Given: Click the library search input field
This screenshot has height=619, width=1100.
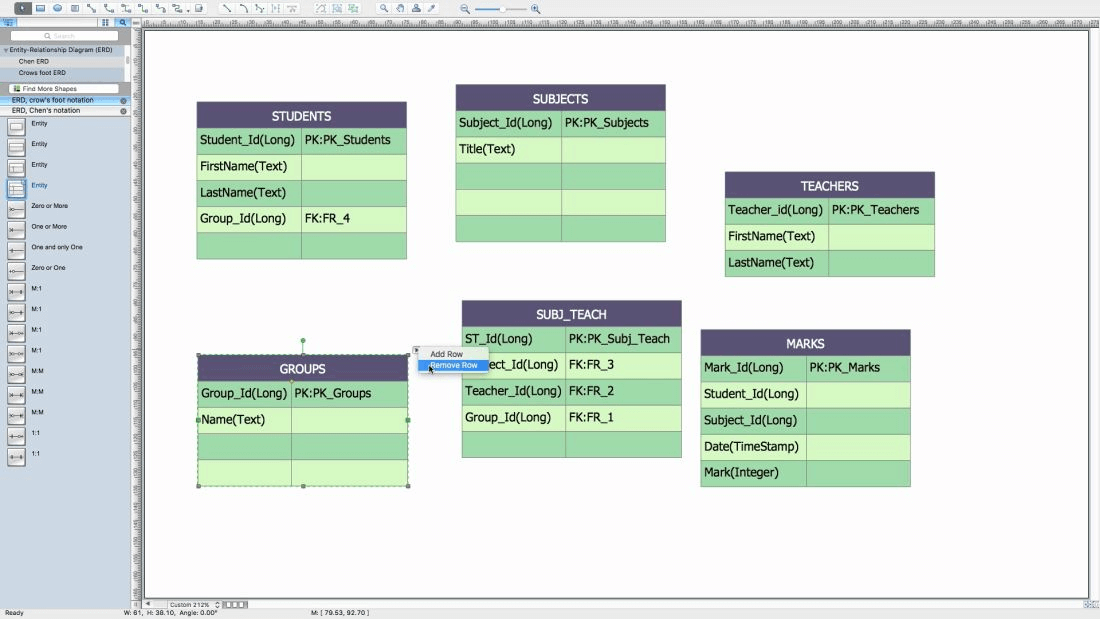Looking at the screenshot, I should point(65,36).
